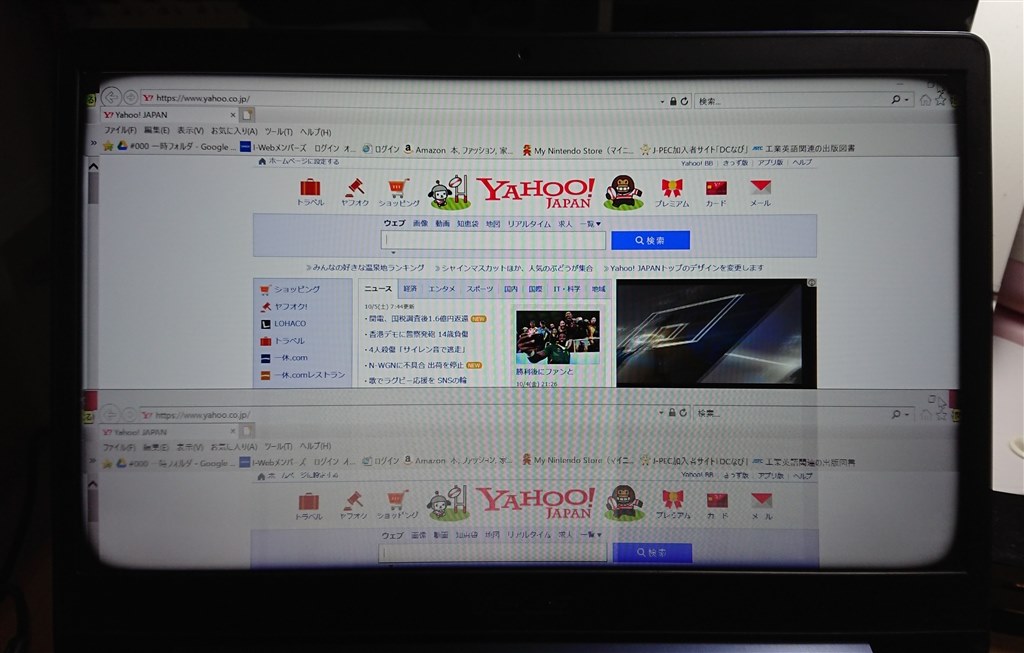
Task: Open the address bar dropdown arrow
Action: coord(662,102)
